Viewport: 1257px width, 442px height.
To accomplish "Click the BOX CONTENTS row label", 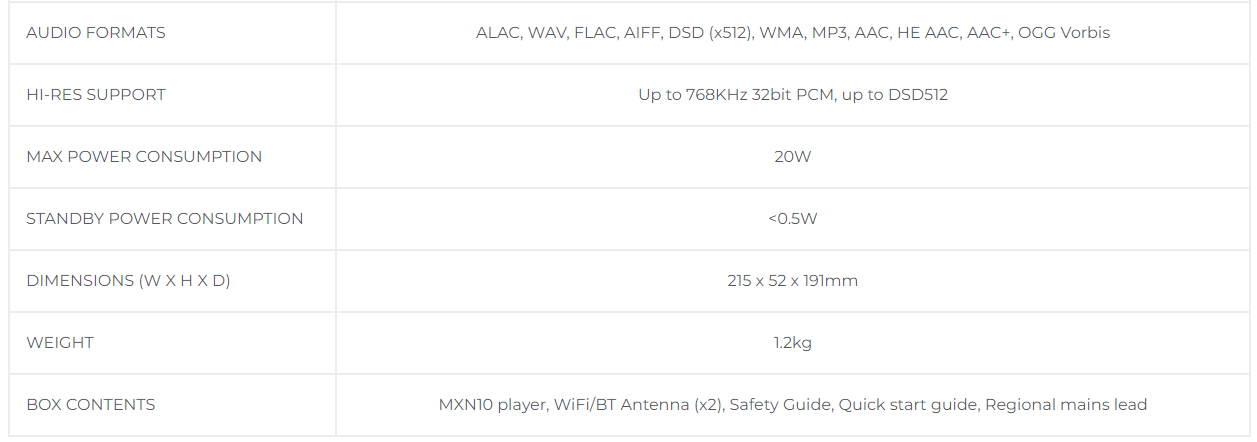I will pos(91,405).
